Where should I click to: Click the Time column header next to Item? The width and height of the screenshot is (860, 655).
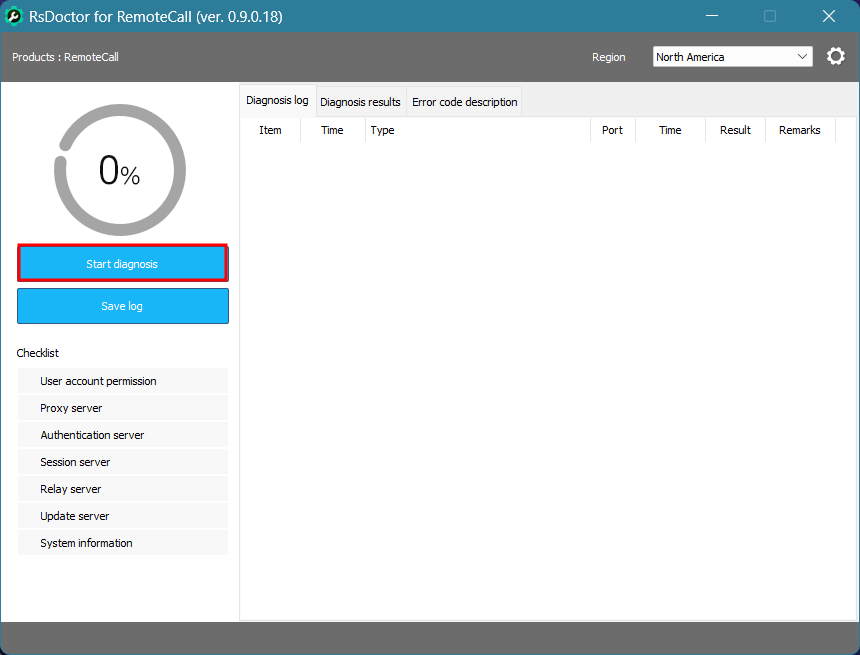point(332,130)
